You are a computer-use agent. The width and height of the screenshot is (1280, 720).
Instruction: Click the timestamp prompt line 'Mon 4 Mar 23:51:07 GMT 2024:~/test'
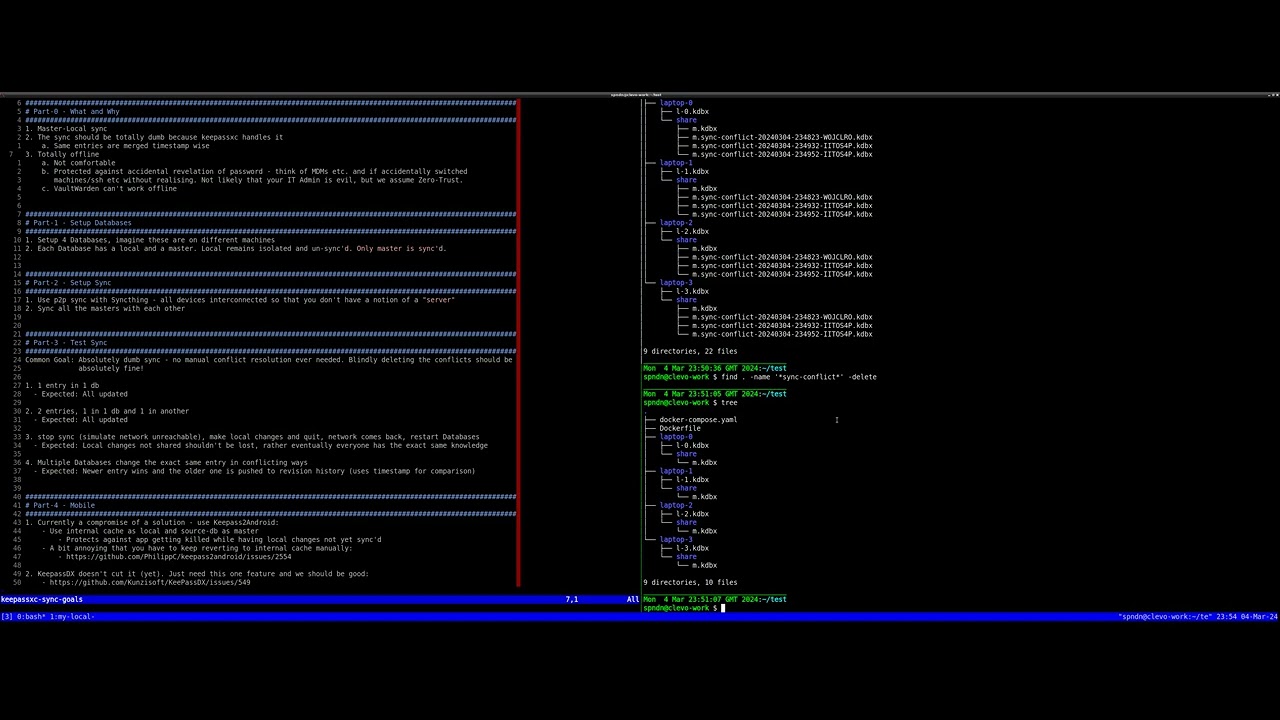[715, 600]
